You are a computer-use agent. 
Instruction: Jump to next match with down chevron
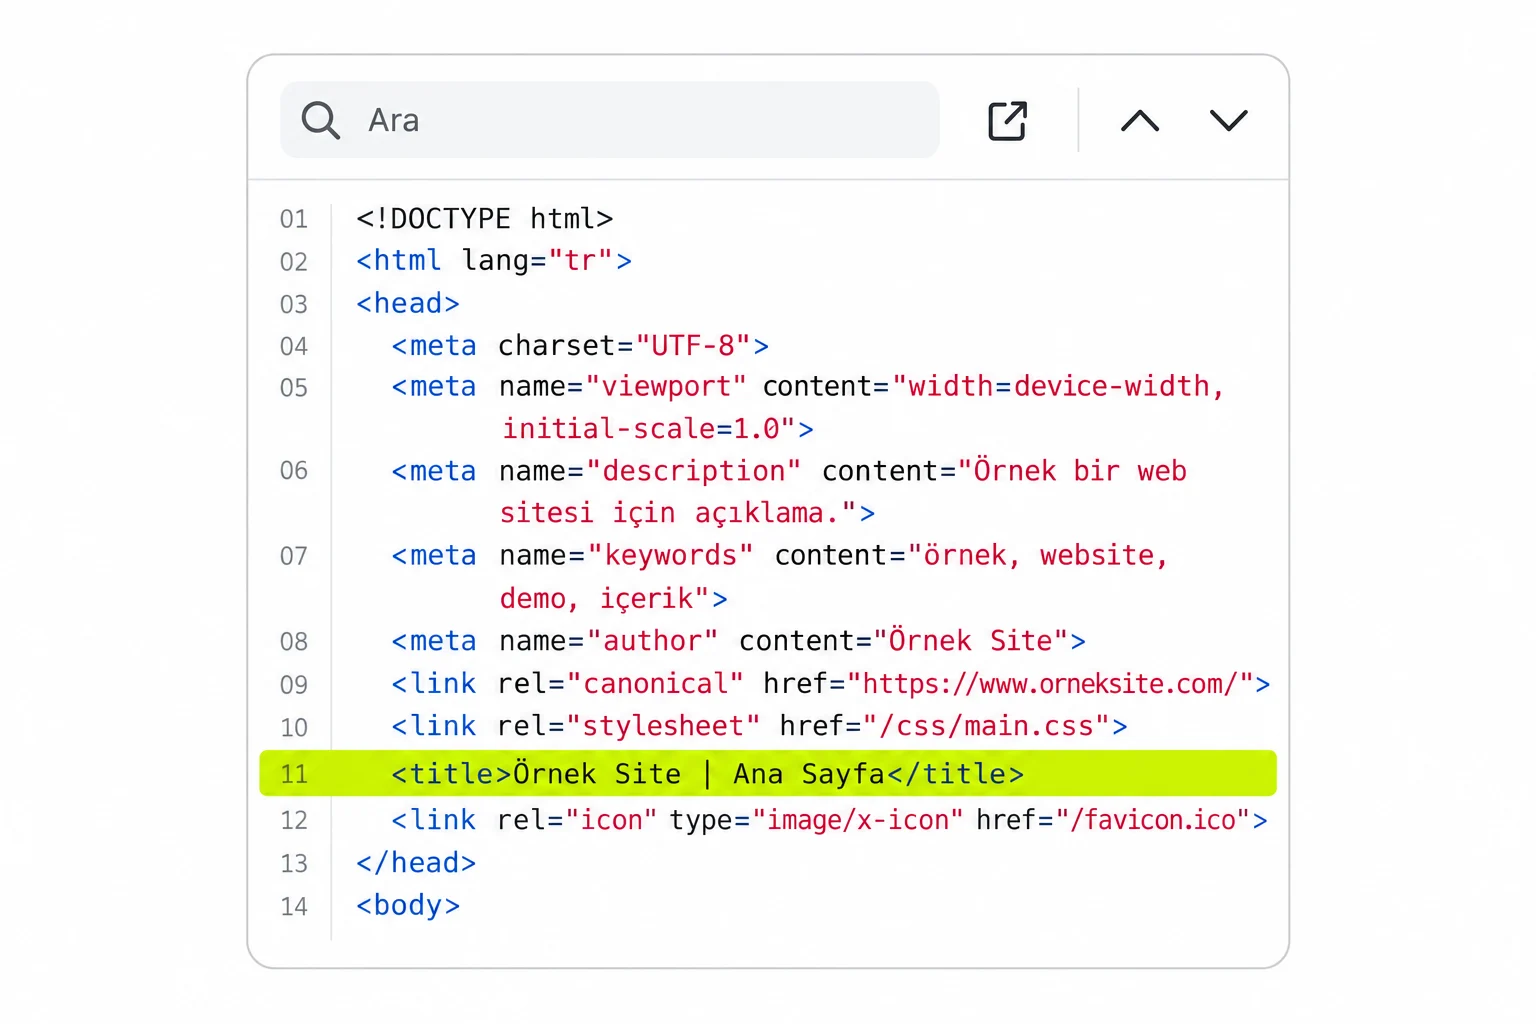1229,121
